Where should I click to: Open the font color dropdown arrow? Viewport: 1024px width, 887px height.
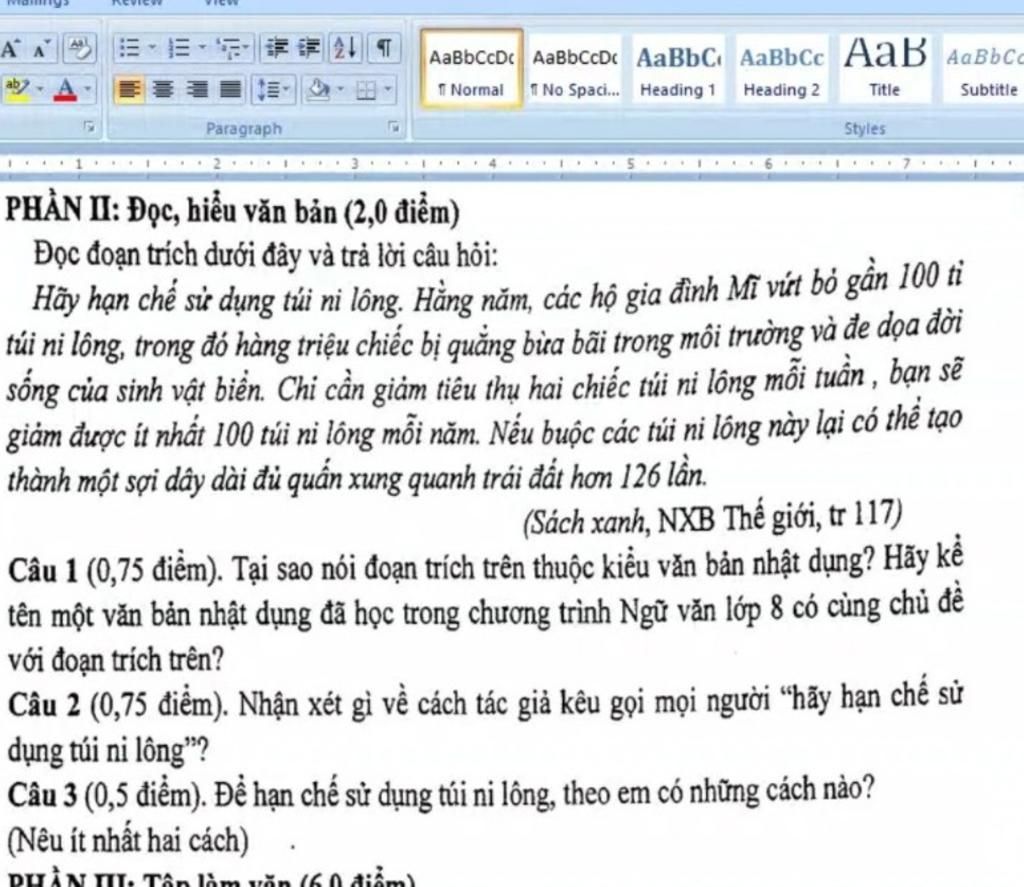coord(87,89)
